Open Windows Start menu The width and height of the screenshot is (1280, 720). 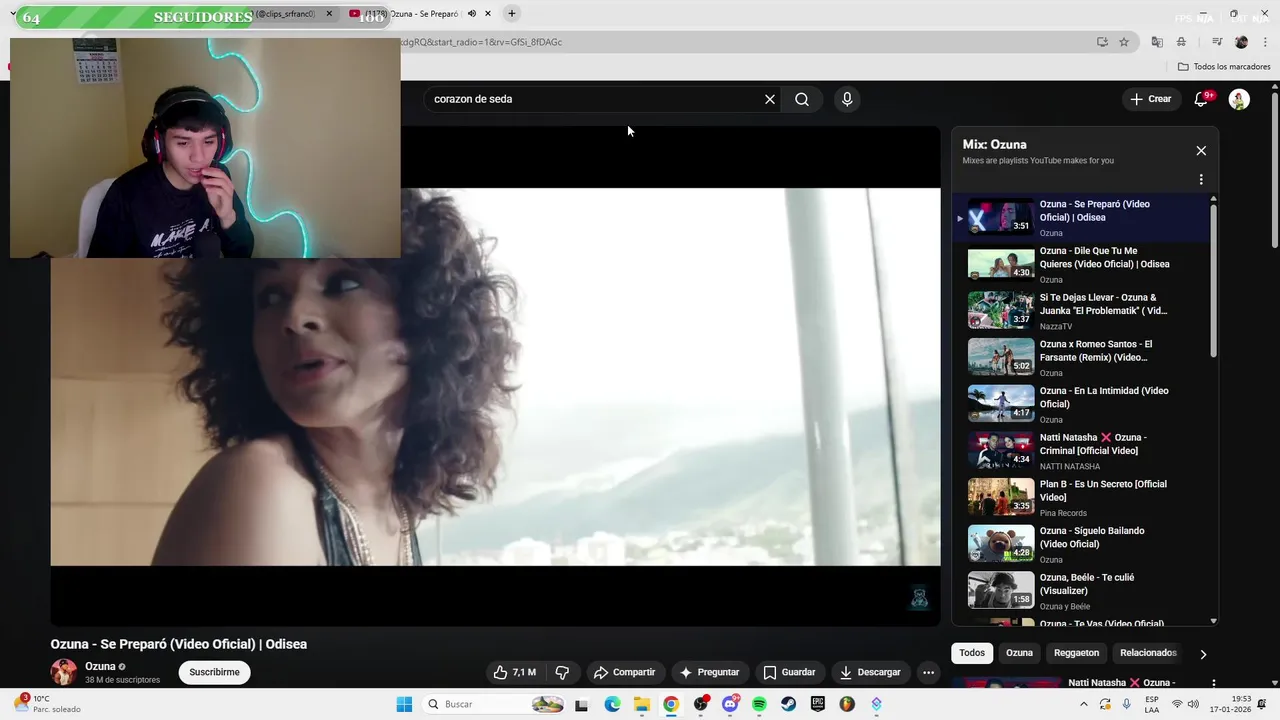(x=404, y=704)
